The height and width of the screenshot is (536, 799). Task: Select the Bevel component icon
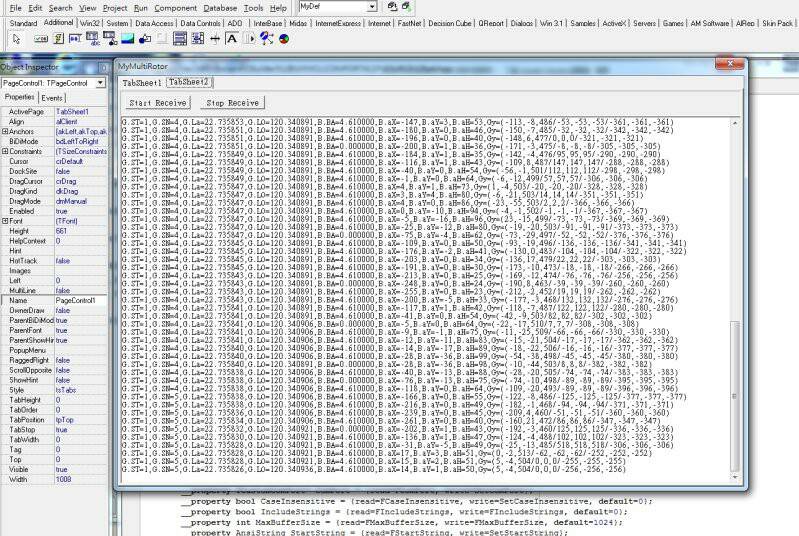click(162, 39)
